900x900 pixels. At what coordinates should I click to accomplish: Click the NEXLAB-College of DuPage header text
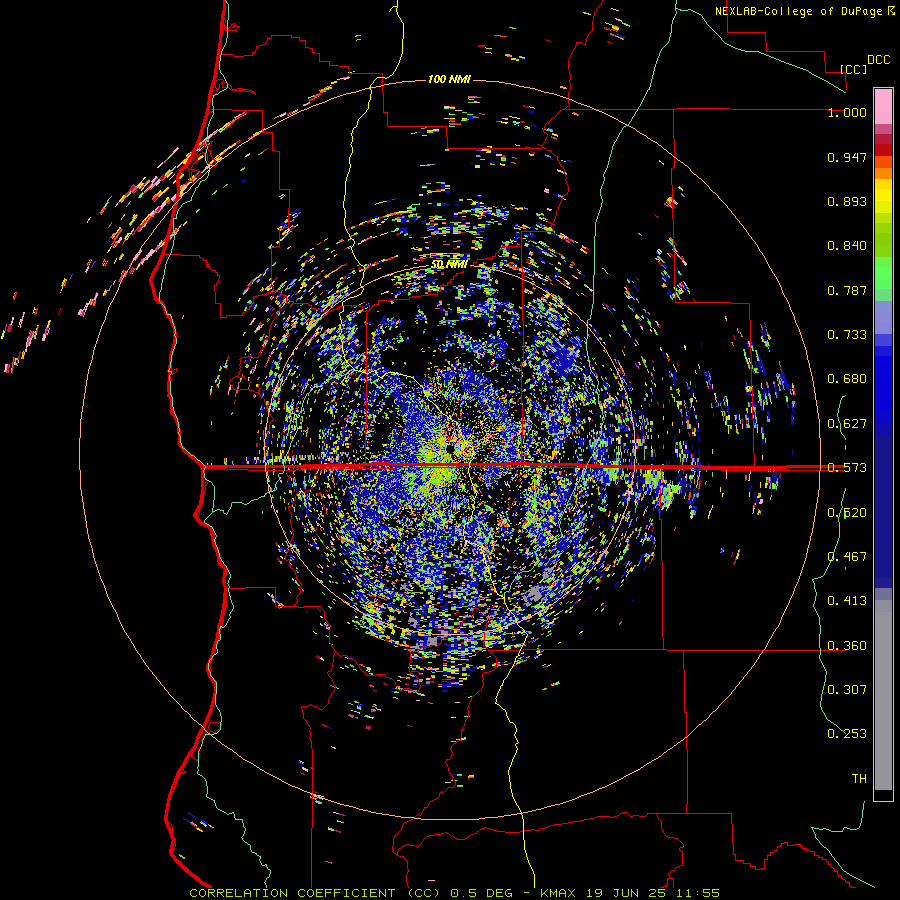pyautogui.click(x=799, y=11)
